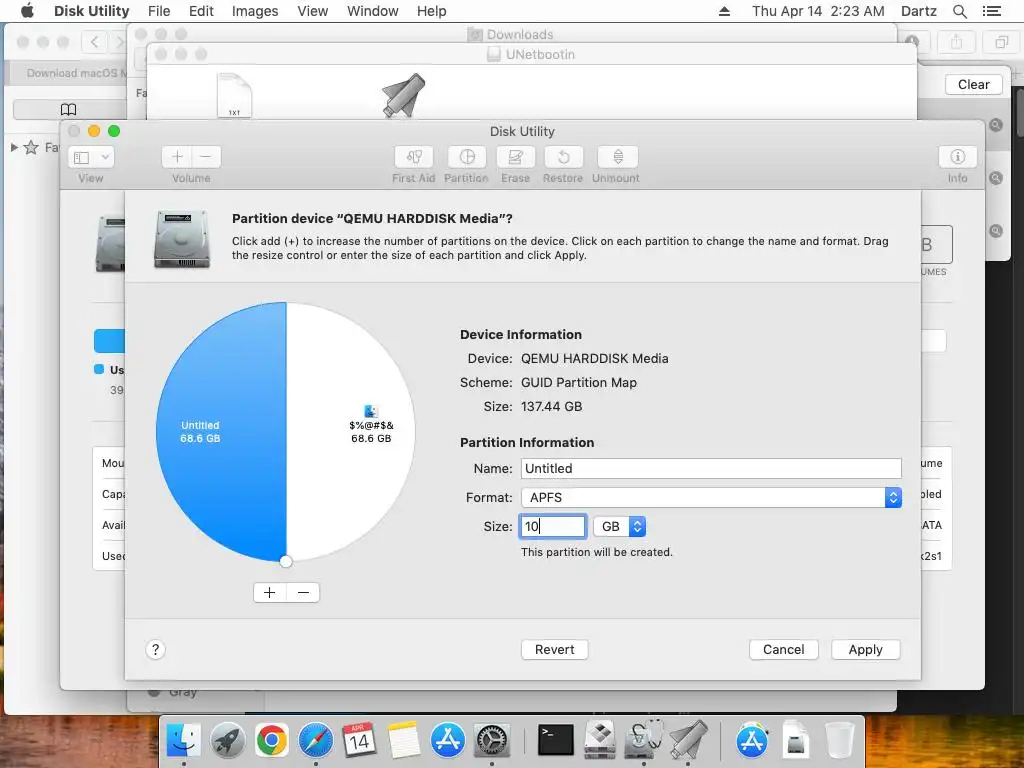Open the File menu

tap(159, 11)
